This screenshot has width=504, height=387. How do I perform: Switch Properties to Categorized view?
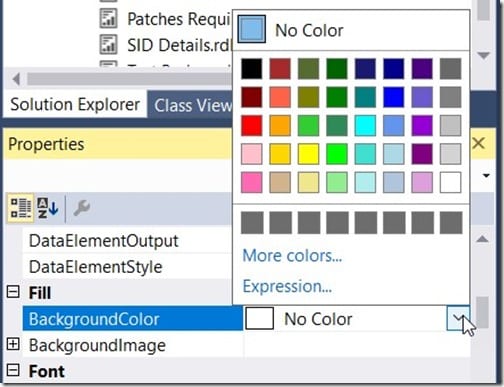[x=21, y=208]
